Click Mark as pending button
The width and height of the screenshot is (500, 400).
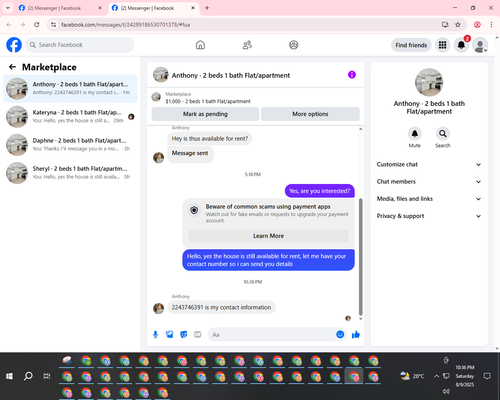tap(205, 114)
